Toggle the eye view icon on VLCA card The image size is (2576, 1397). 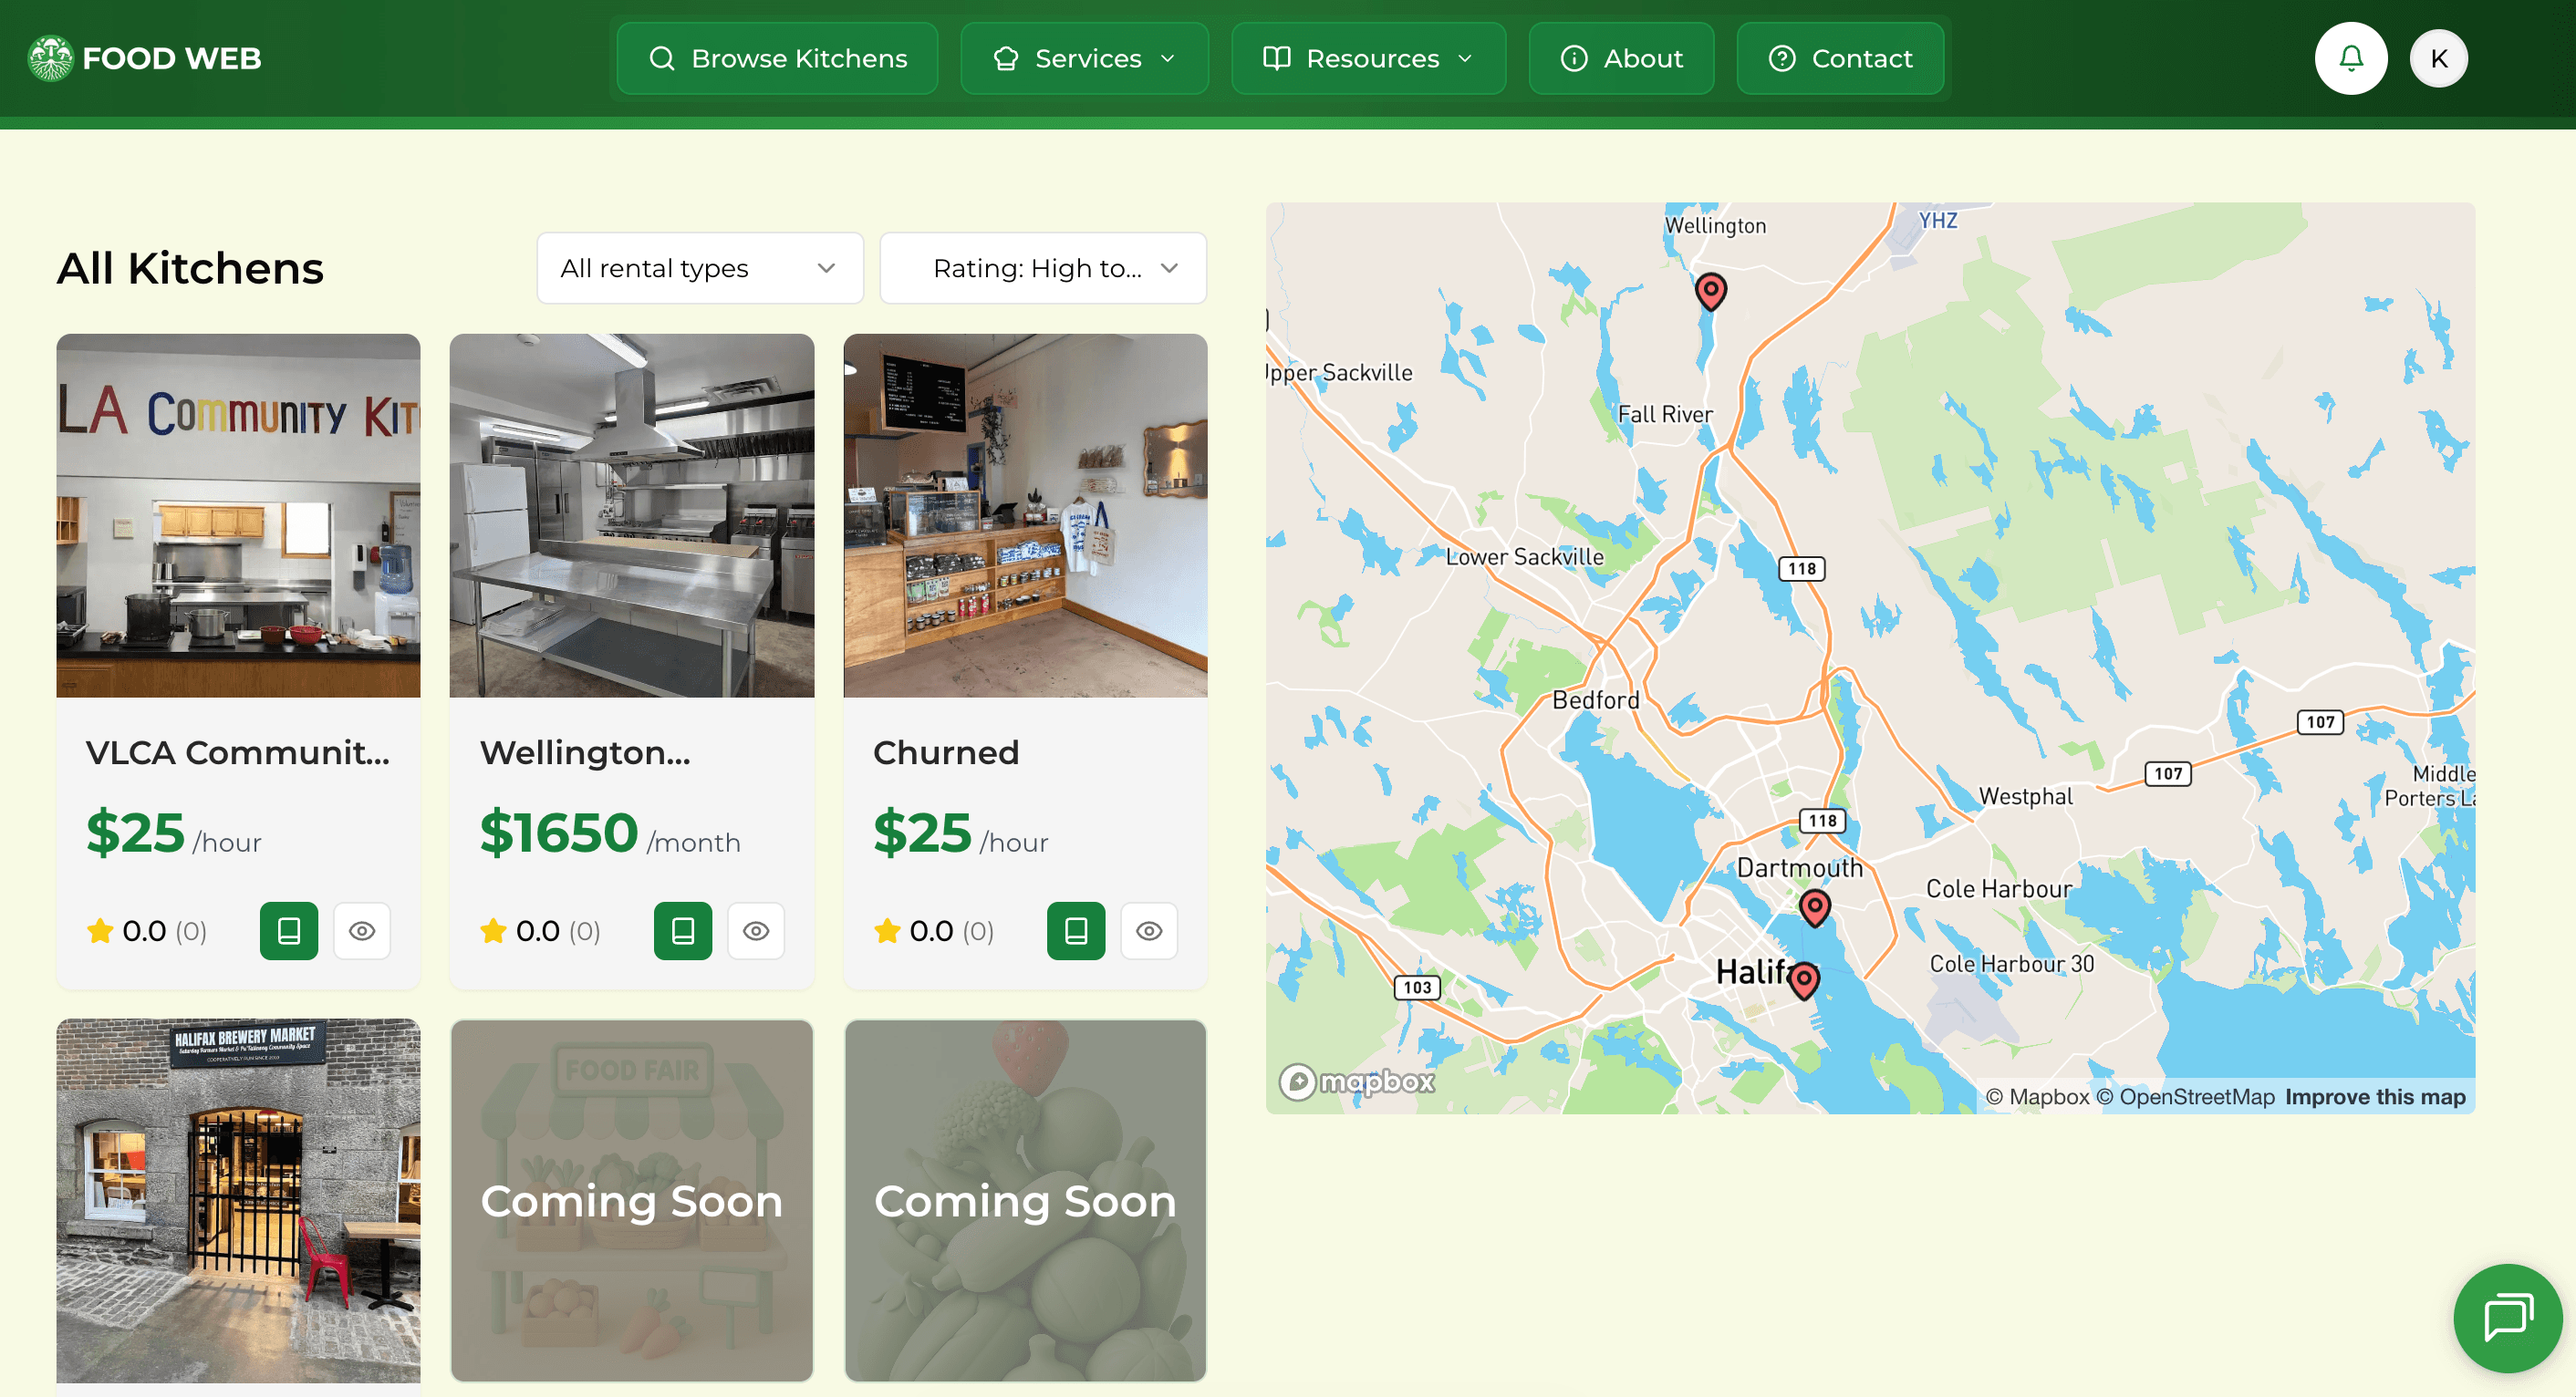[362, 930]
